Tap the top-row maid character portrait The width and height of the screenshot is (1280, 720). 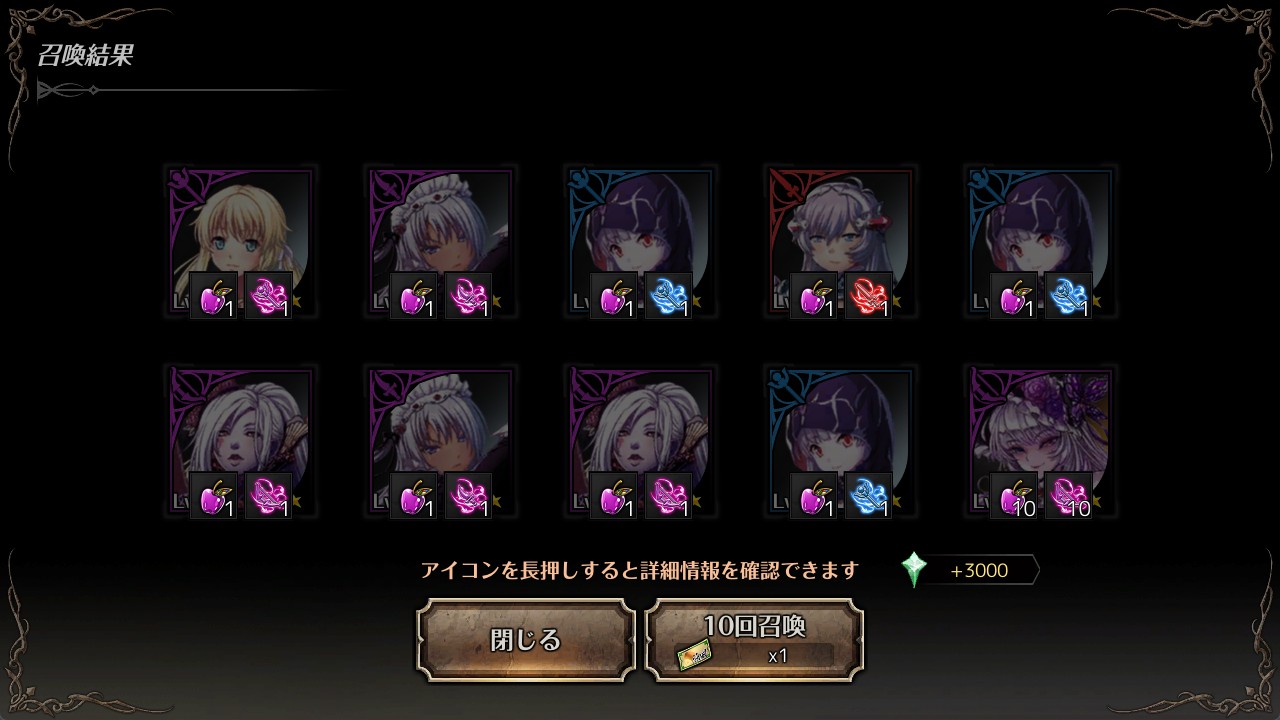click(440, 241)
